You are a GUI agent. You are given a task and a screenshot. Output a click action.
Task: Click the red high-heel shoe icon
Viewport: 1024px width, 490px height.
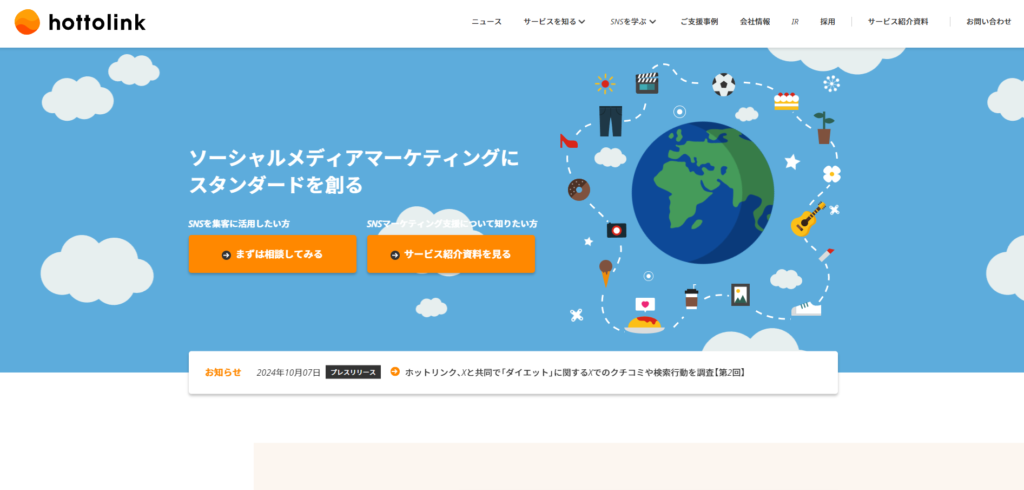(568, 140)
